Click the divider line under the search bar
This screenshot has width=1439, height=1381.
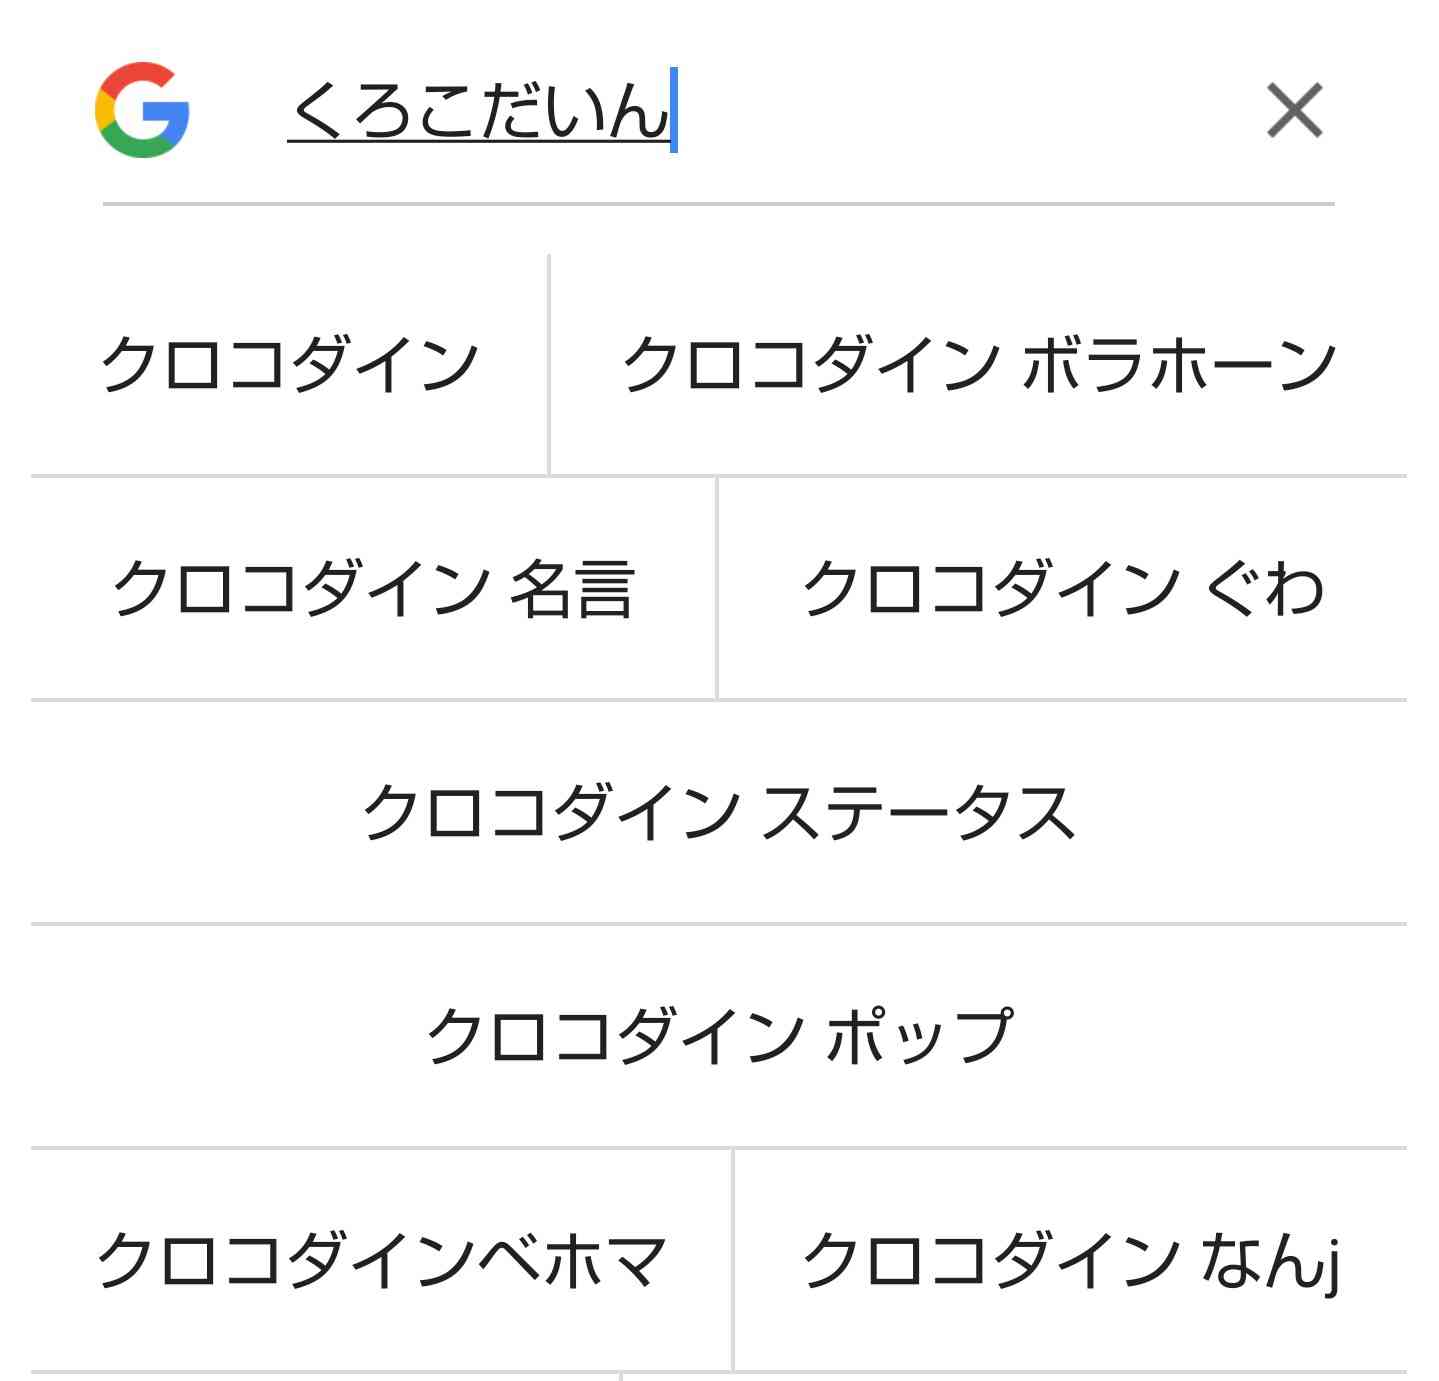tap(719, 204)
